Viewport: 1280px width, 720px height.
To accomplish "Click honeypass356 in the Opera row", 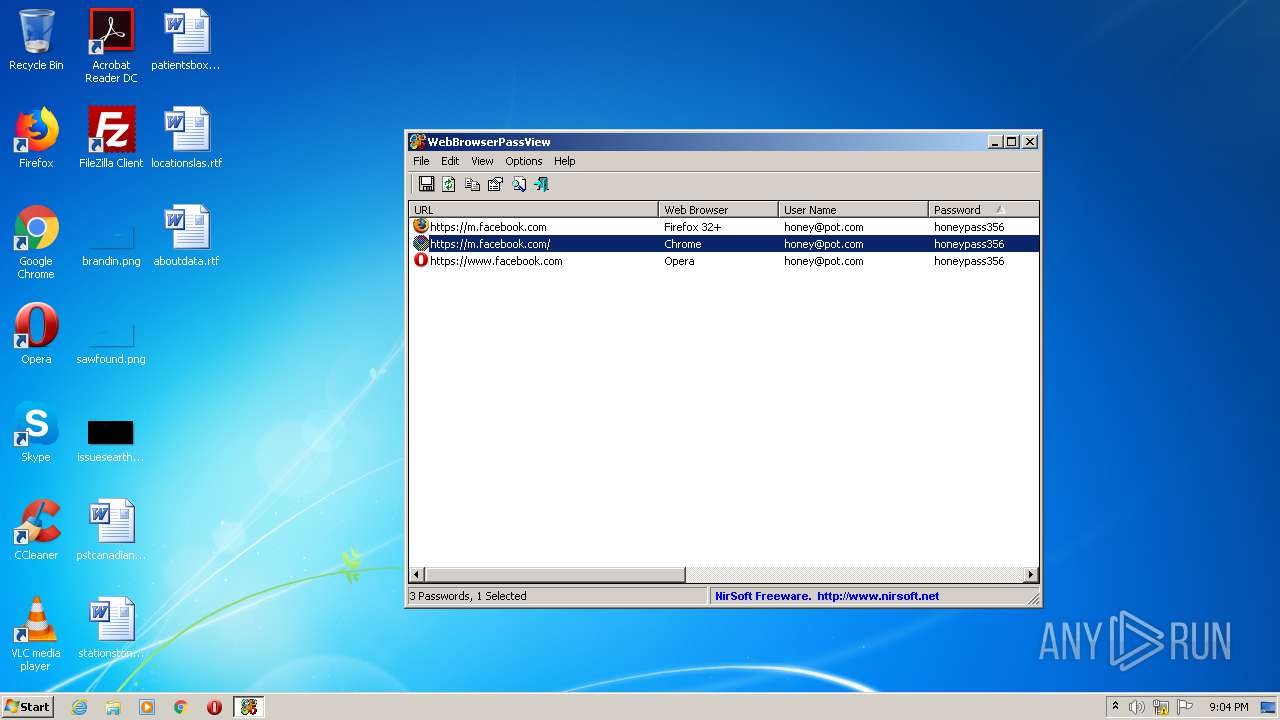I will (x=969, y=261).
